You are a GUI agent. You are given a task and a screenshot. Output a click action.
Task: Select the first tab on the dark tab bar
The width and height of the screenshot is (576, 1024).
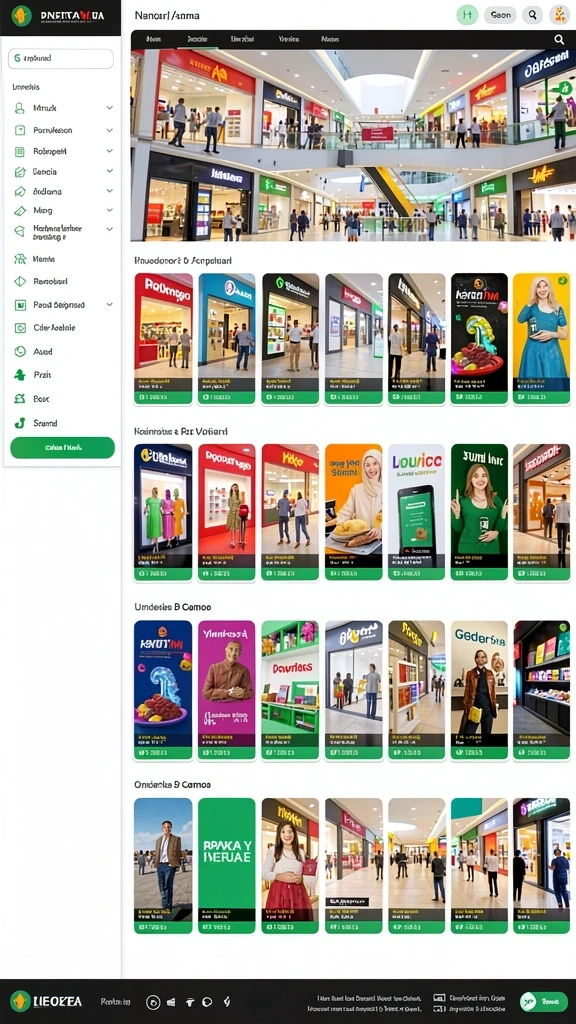[x=154, y=39]
